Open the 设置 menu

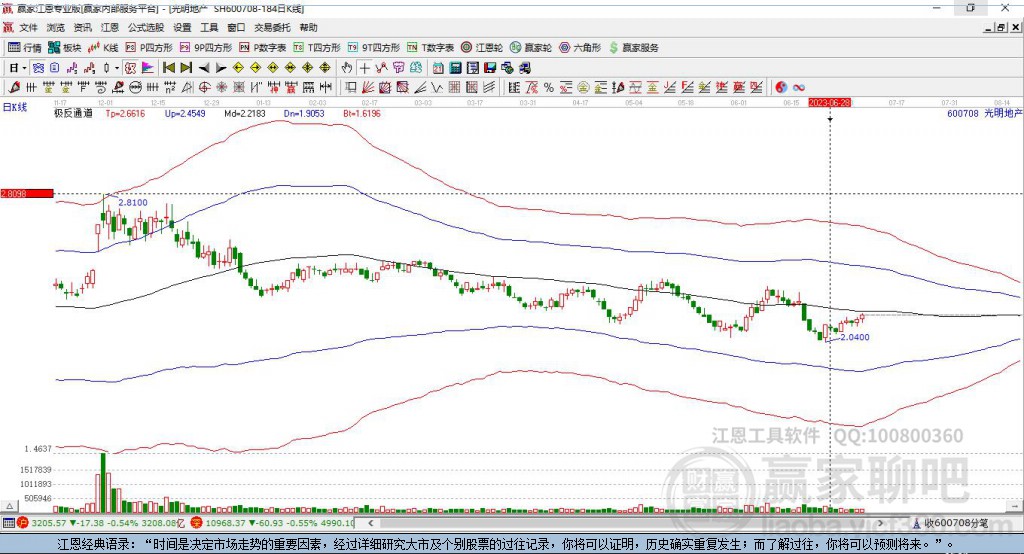click(x=182, y=27)
